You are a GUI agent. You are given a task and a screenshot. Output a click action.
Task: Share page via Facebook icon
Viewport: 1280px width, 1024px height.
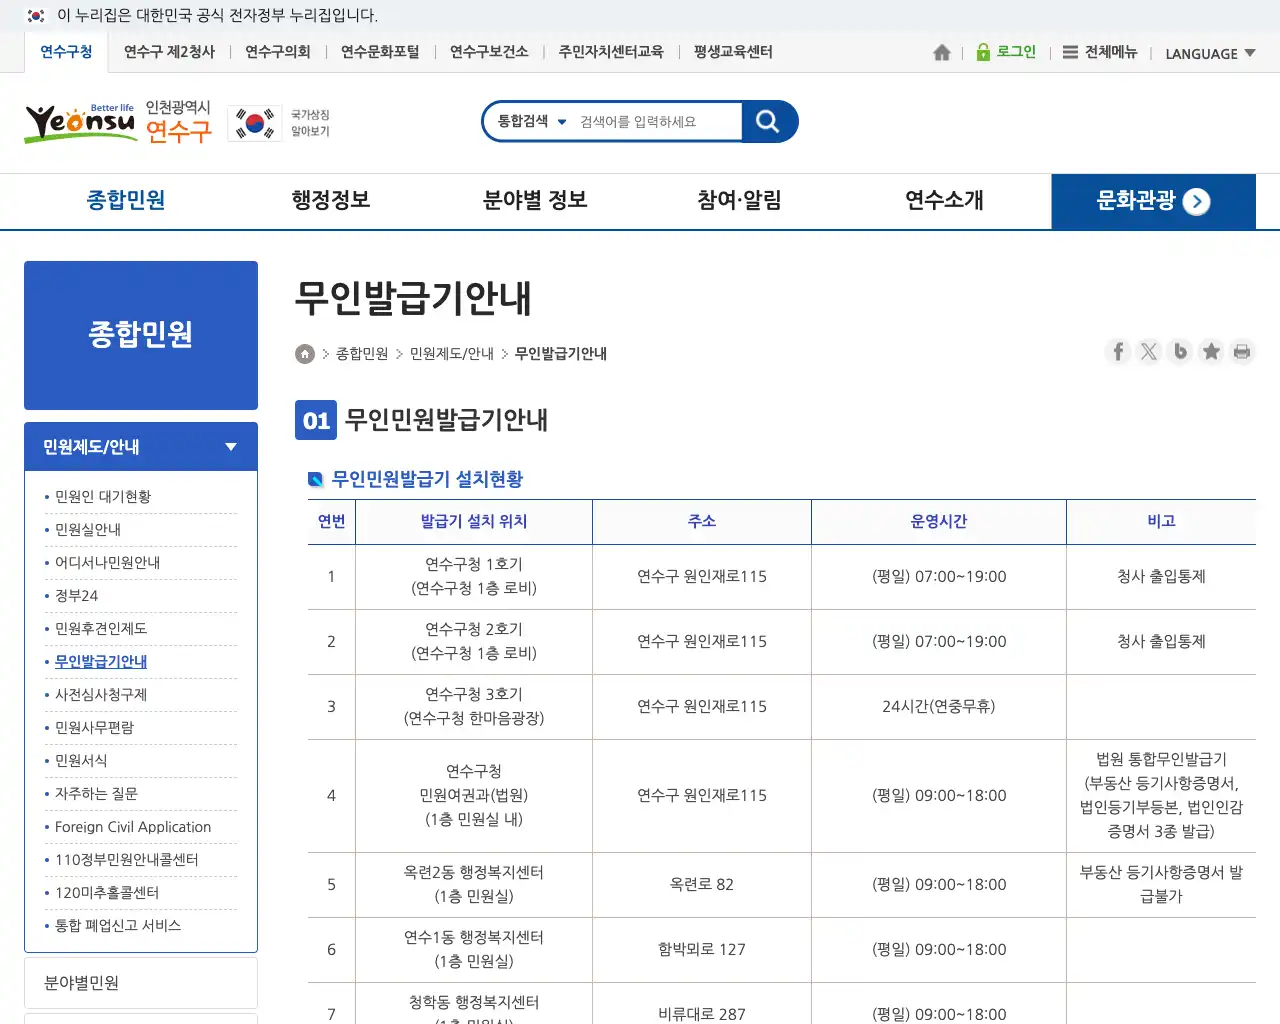(1118, 352)
